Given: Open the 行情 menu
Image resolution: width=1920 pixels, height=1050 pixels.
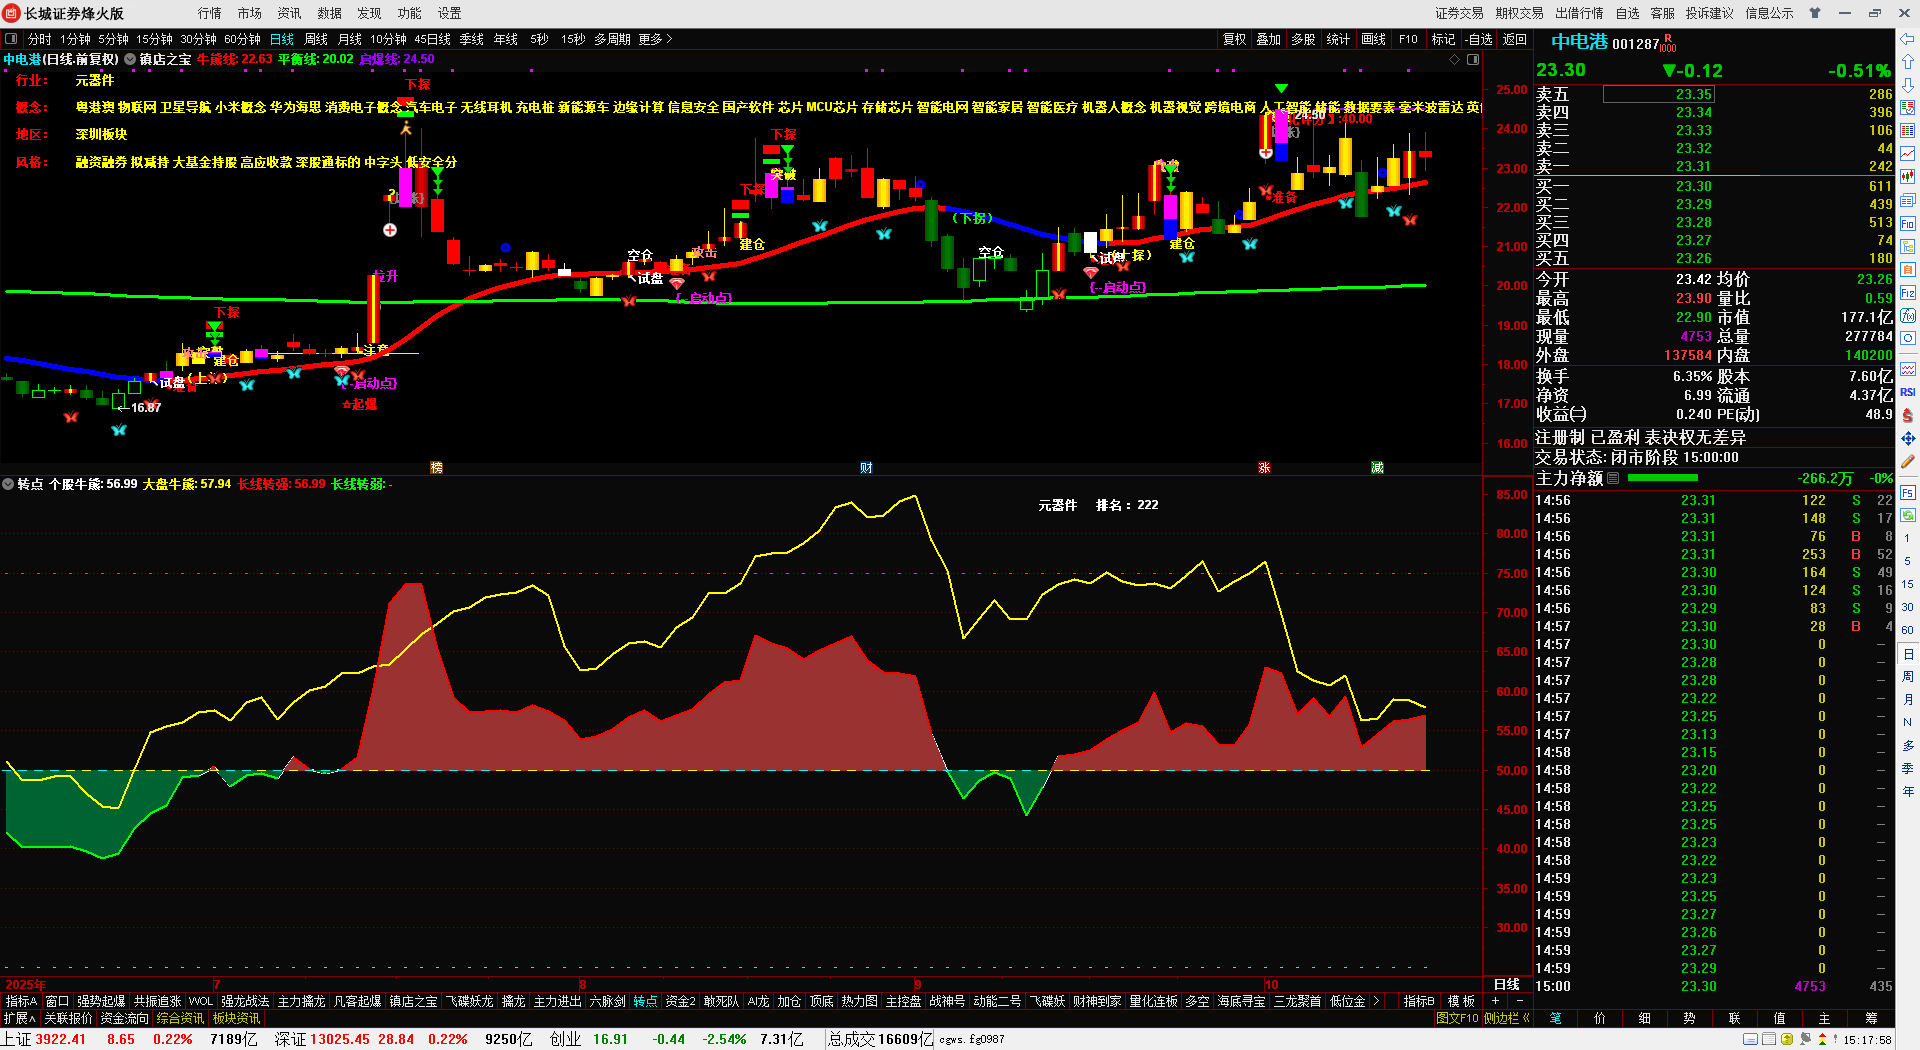Looking at the screenshot, I should click(210, 13).
